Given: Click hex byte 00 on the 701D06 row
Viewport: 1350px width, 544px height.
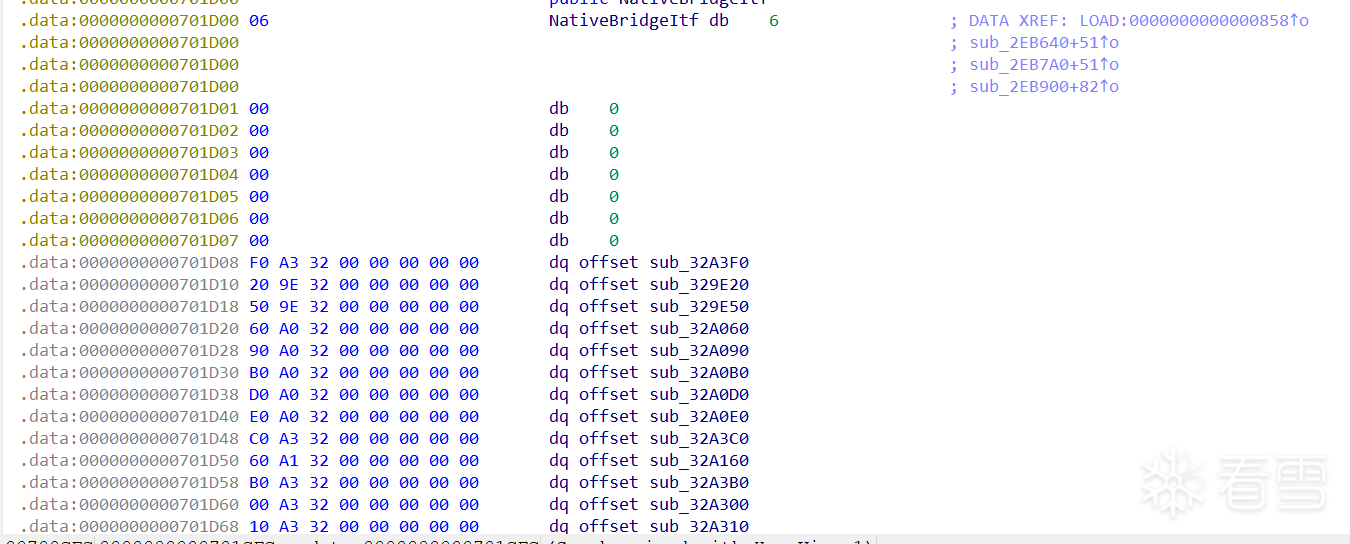Looking at the screenshot, I should (x=259, y=218).
